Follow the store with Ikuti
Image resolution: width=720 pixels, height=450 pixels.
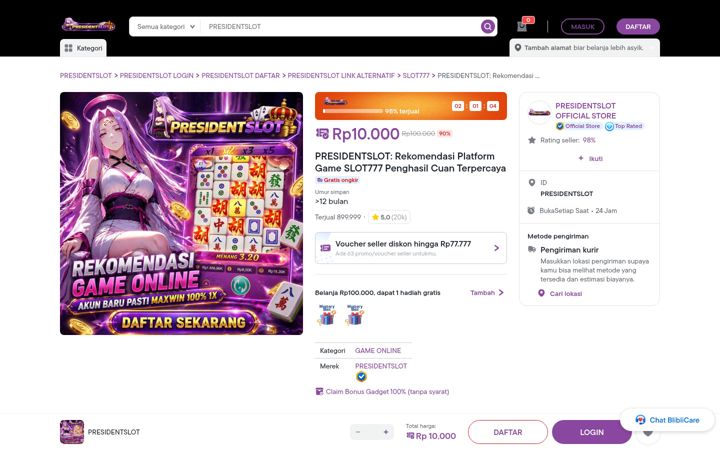[591, 158]
